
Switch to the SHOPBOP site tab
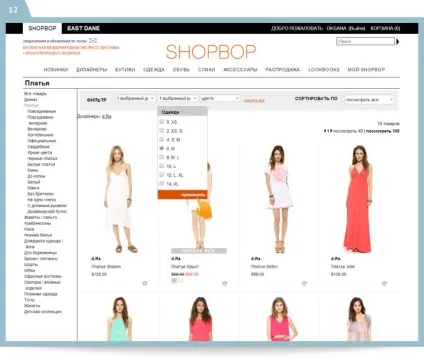42,28
